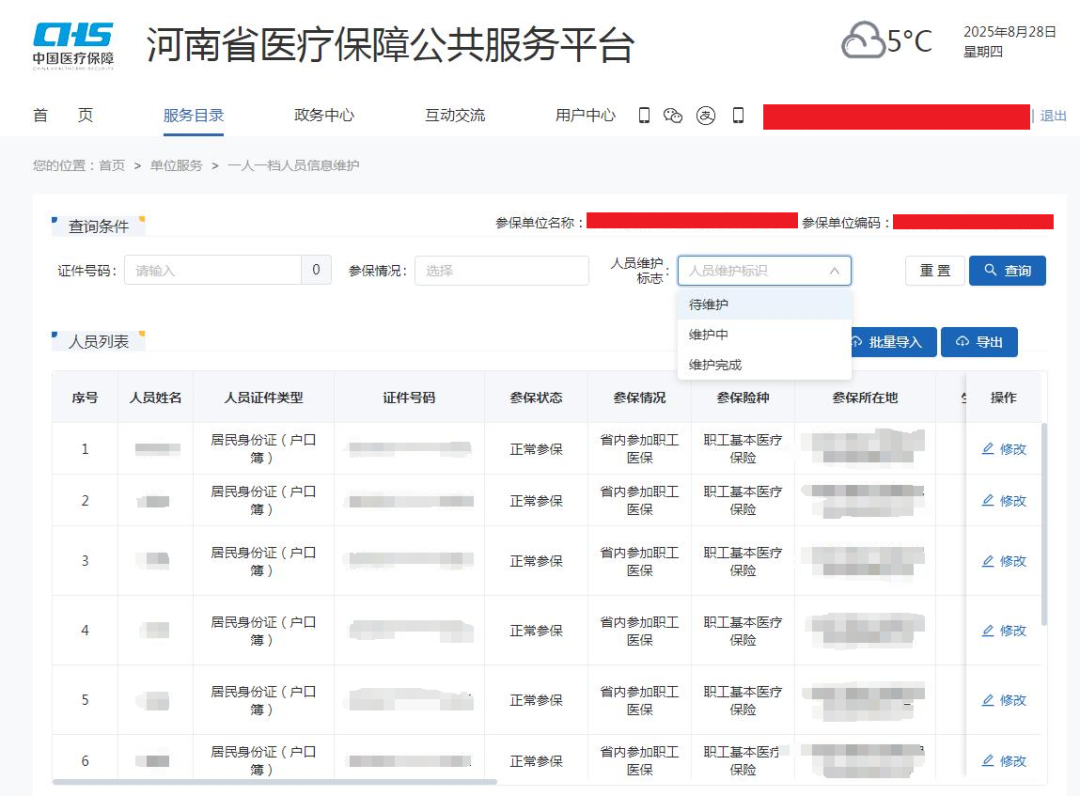
Task: Click the download icon inside 导出 button
Action: coord(962,342)
